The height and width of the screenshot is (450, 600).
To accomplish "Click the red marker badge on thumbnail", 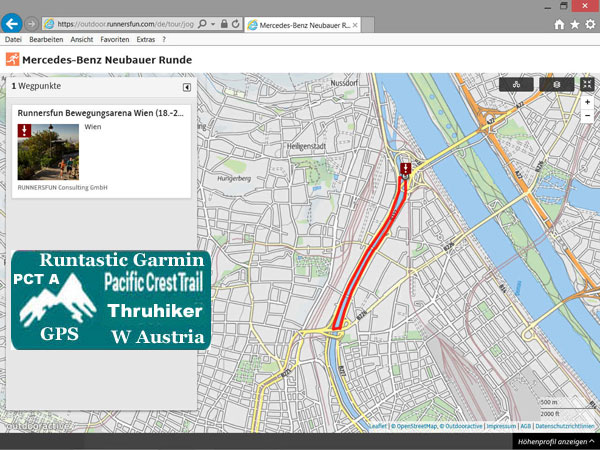I will click(x=24, y=130).
